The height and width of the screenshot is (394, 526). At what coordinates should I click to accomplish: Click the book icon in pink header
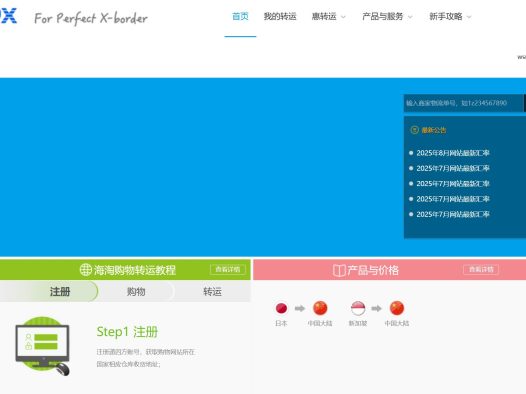click(x=339, y=270)
